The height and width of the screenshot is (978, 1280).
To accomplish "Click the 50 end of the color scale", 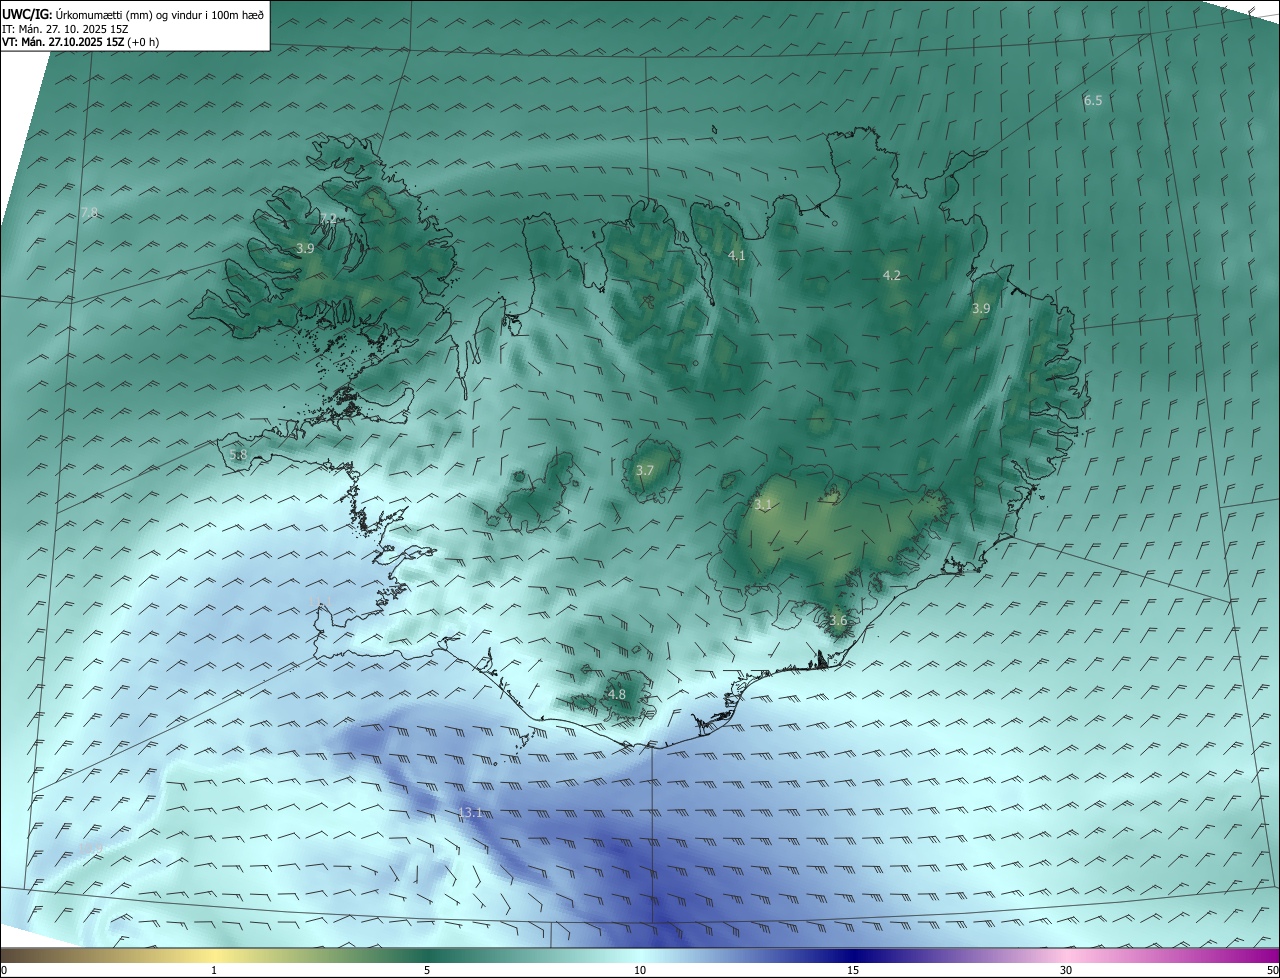I will click(1272, 970).
